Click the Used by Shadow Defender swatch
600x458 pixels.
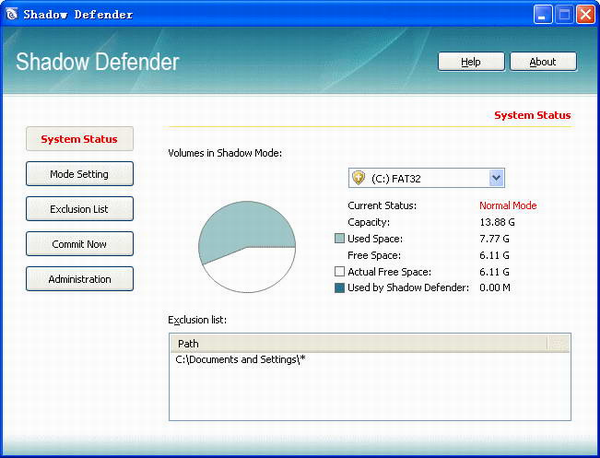(339, 288)
